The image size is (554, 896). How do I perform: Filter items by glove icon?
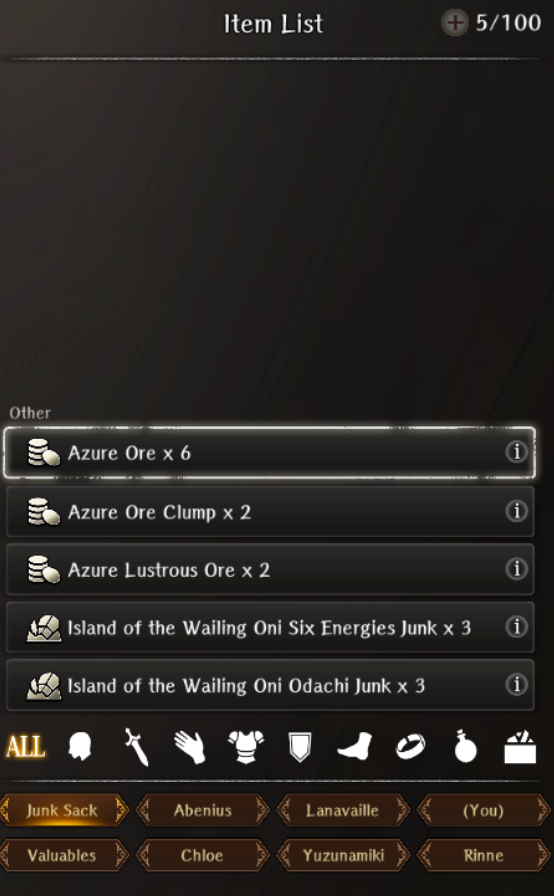point(190,747)
